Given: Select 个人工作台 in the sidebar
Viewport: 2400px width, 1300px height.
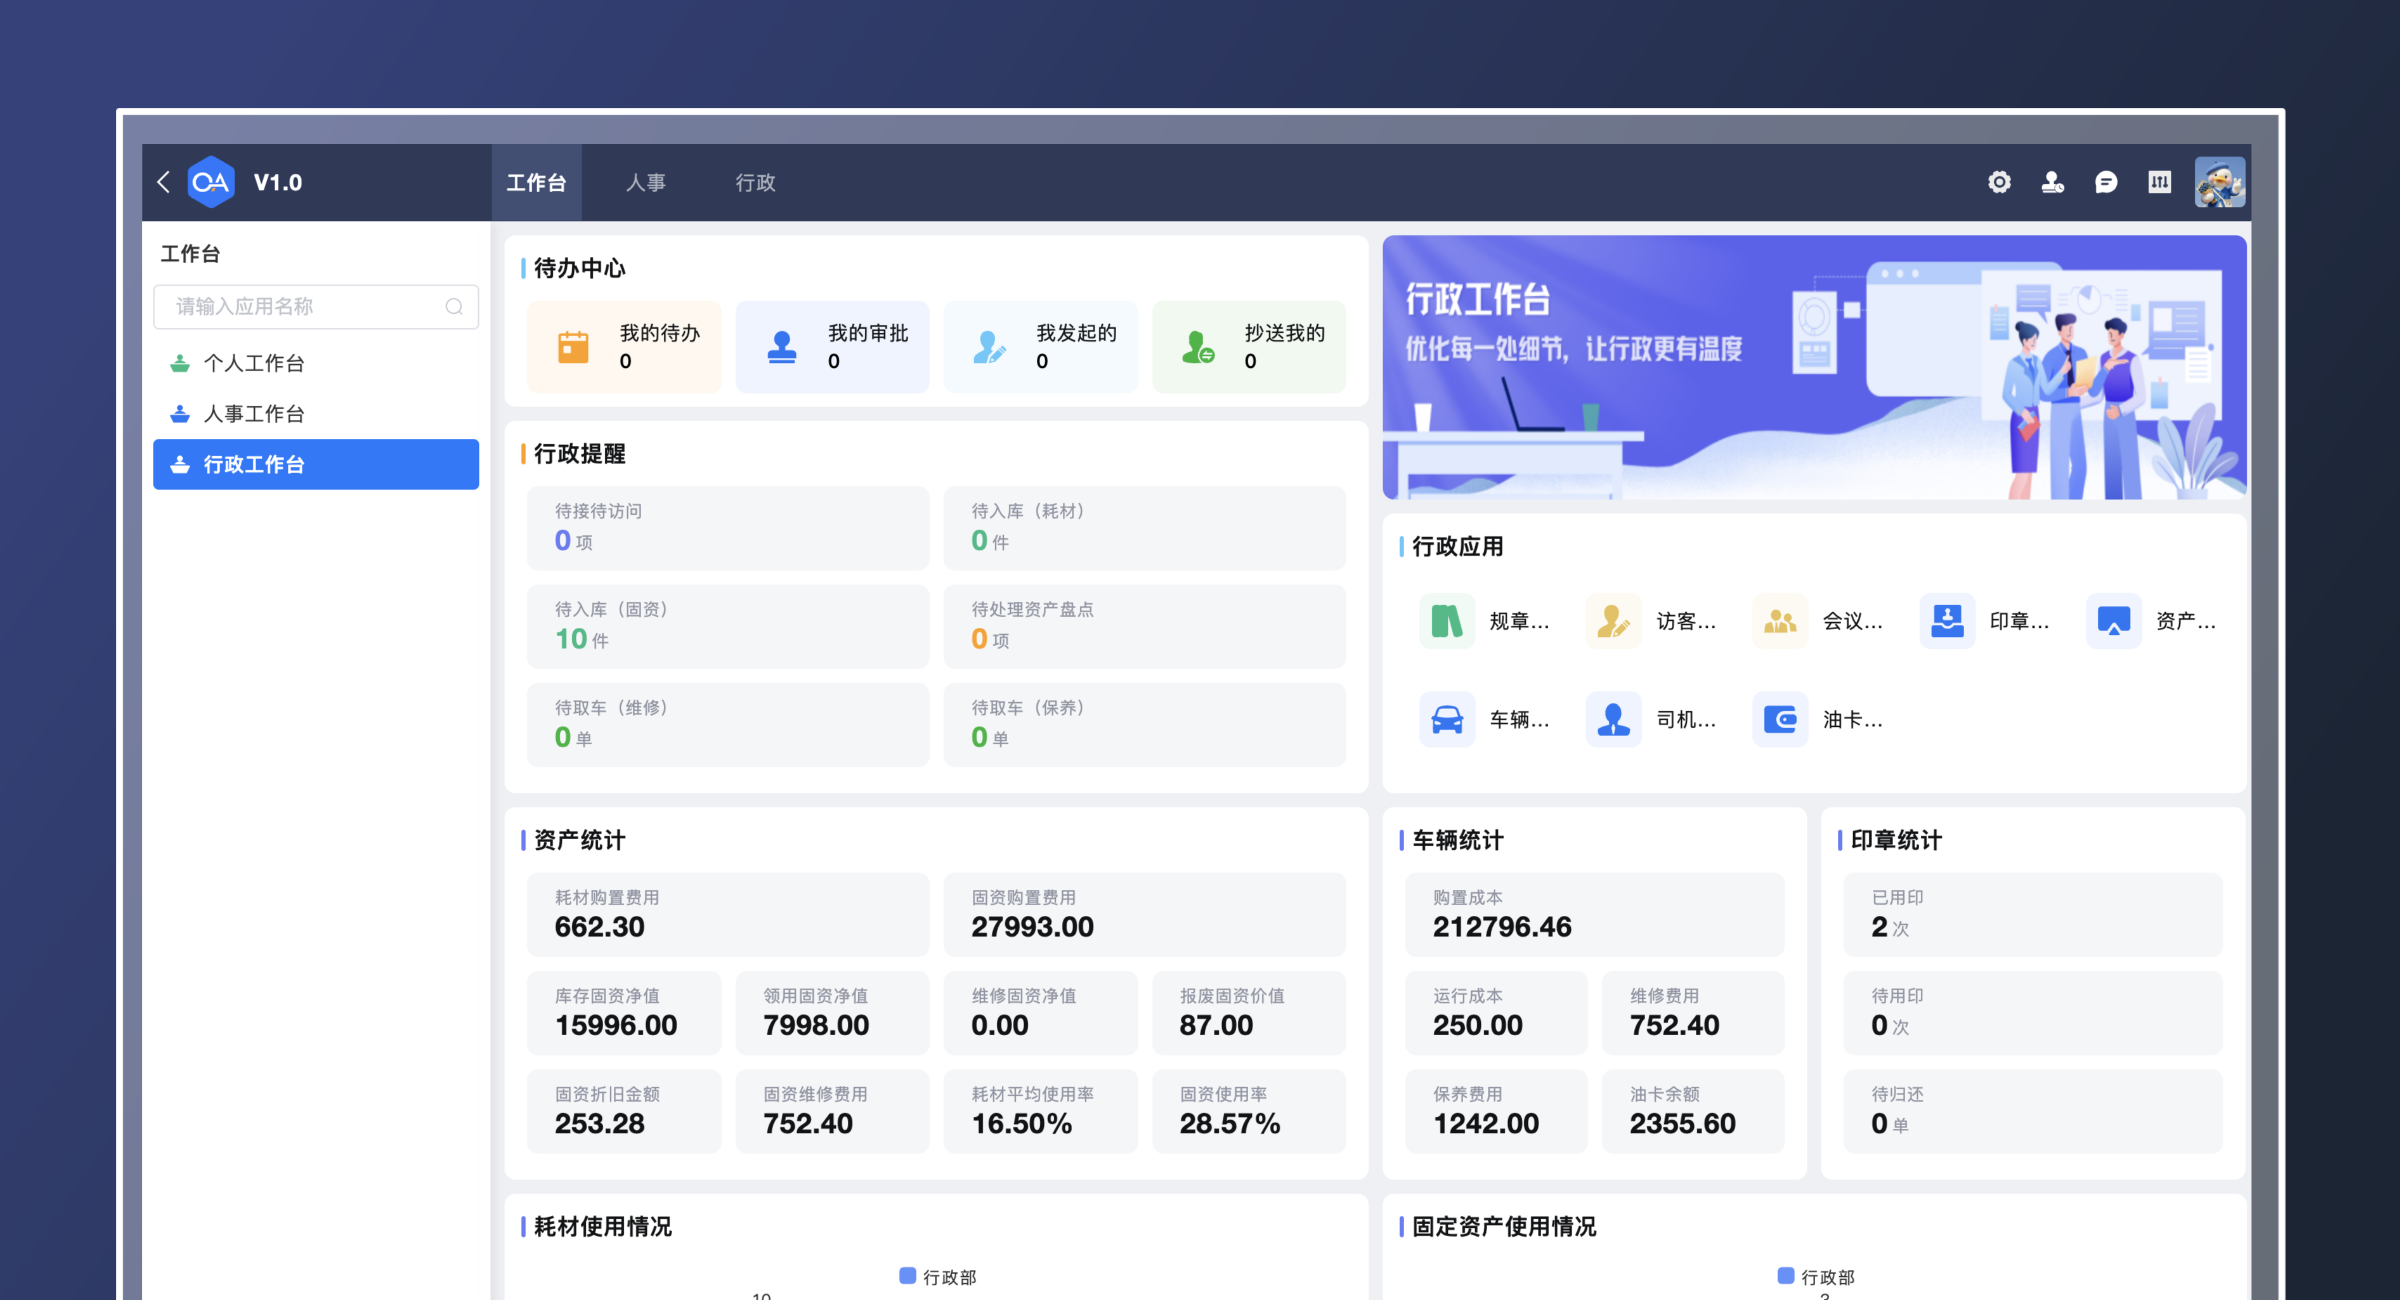Looking at the screenshot, I should point(253,363).
